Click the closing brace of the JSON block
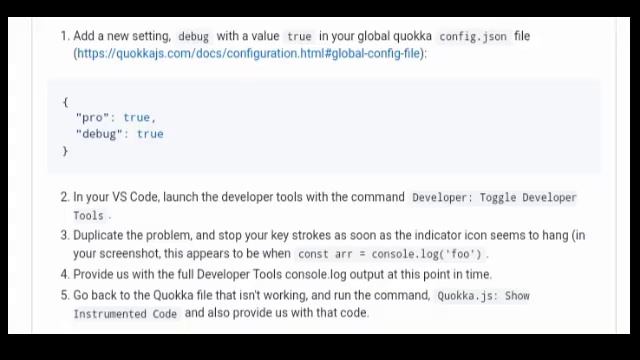This screenshot has height=360, width=640. coord(65,151)
